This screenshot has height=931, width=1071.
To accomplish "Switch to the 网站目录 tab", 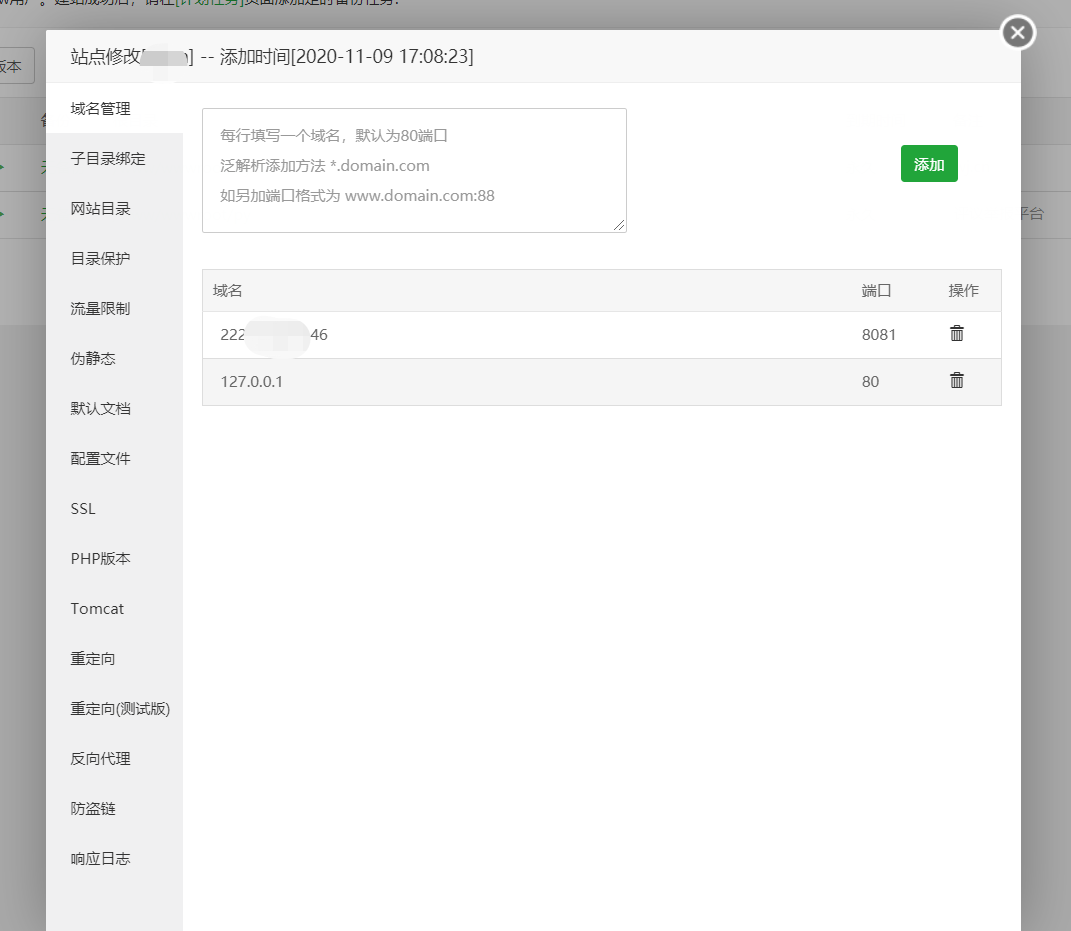I will pos(114,208).
